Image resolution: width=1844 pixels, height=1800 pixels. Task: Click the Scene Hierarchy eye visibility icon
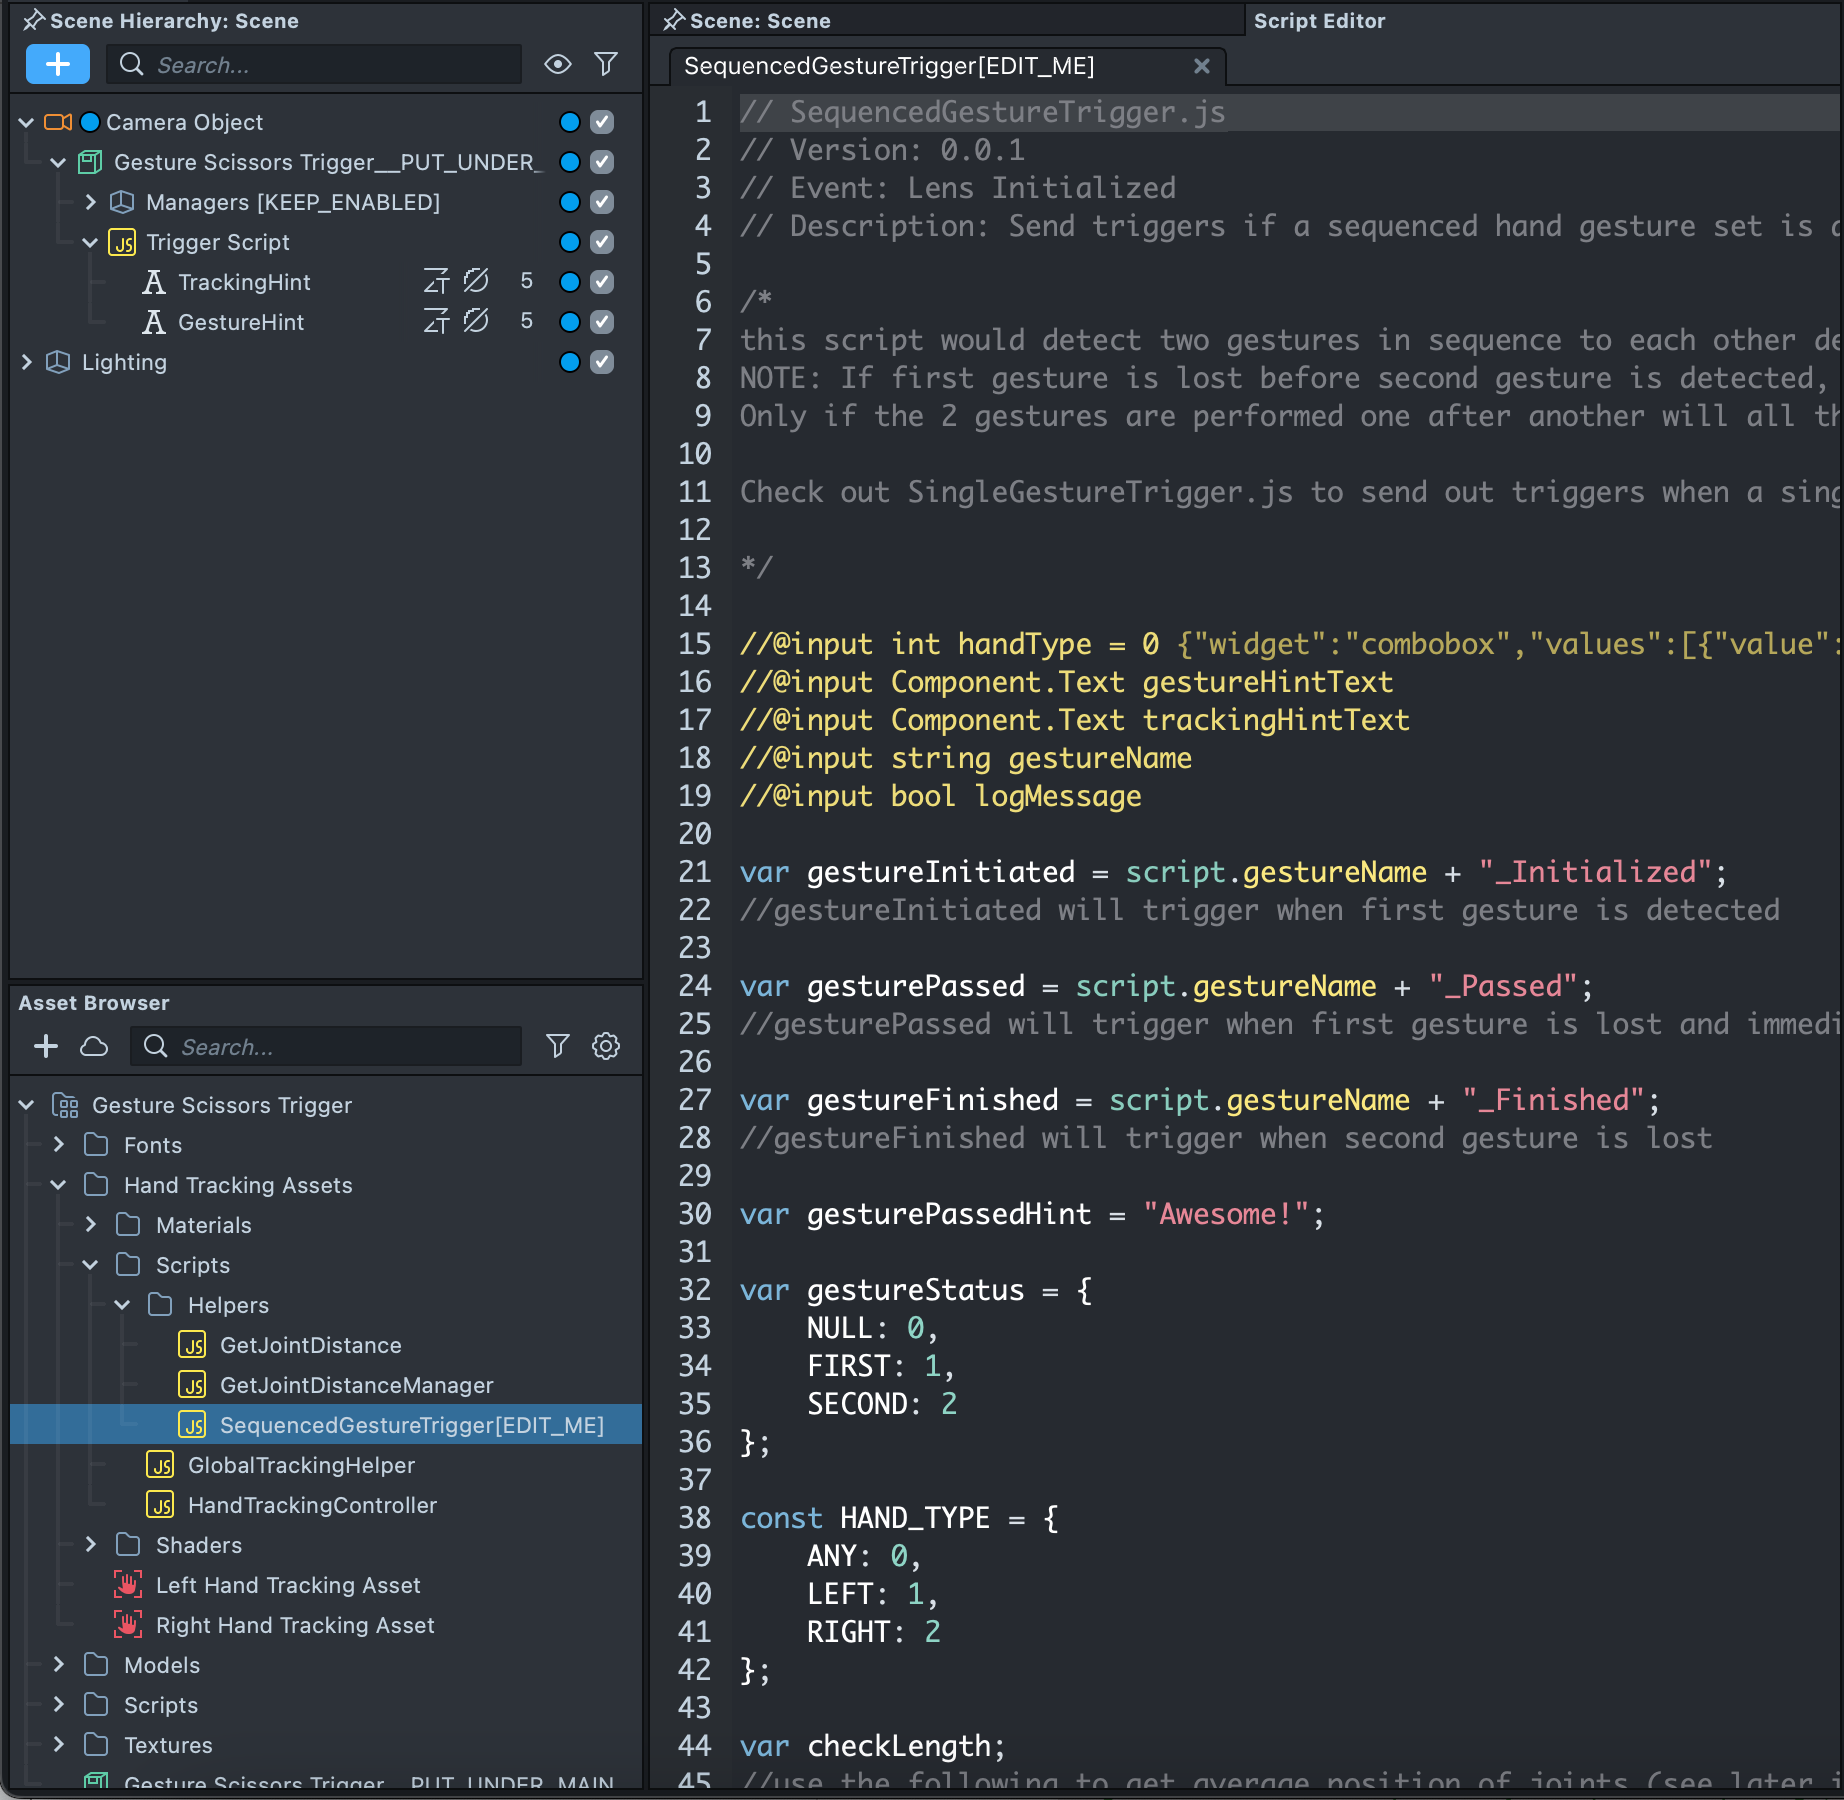(557, 64)
